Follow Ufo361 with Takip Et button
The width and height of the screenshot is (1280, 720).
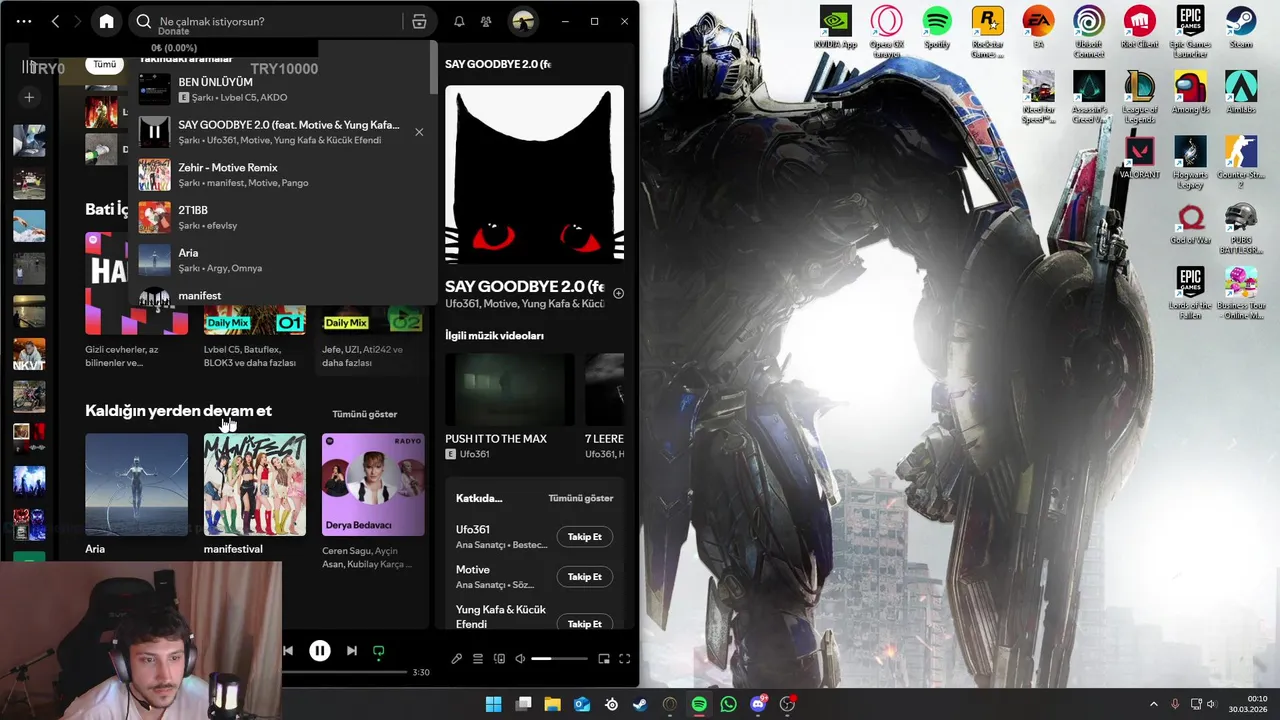pos(584,537)
